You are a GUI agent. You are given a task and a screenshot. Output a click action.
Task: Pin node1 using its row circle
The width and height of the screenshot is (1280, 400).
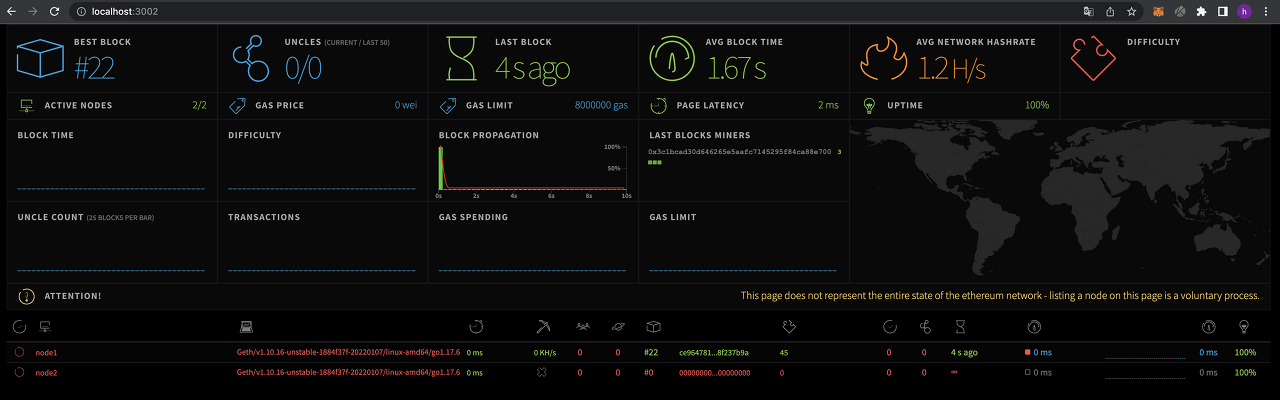coord(19,352)
